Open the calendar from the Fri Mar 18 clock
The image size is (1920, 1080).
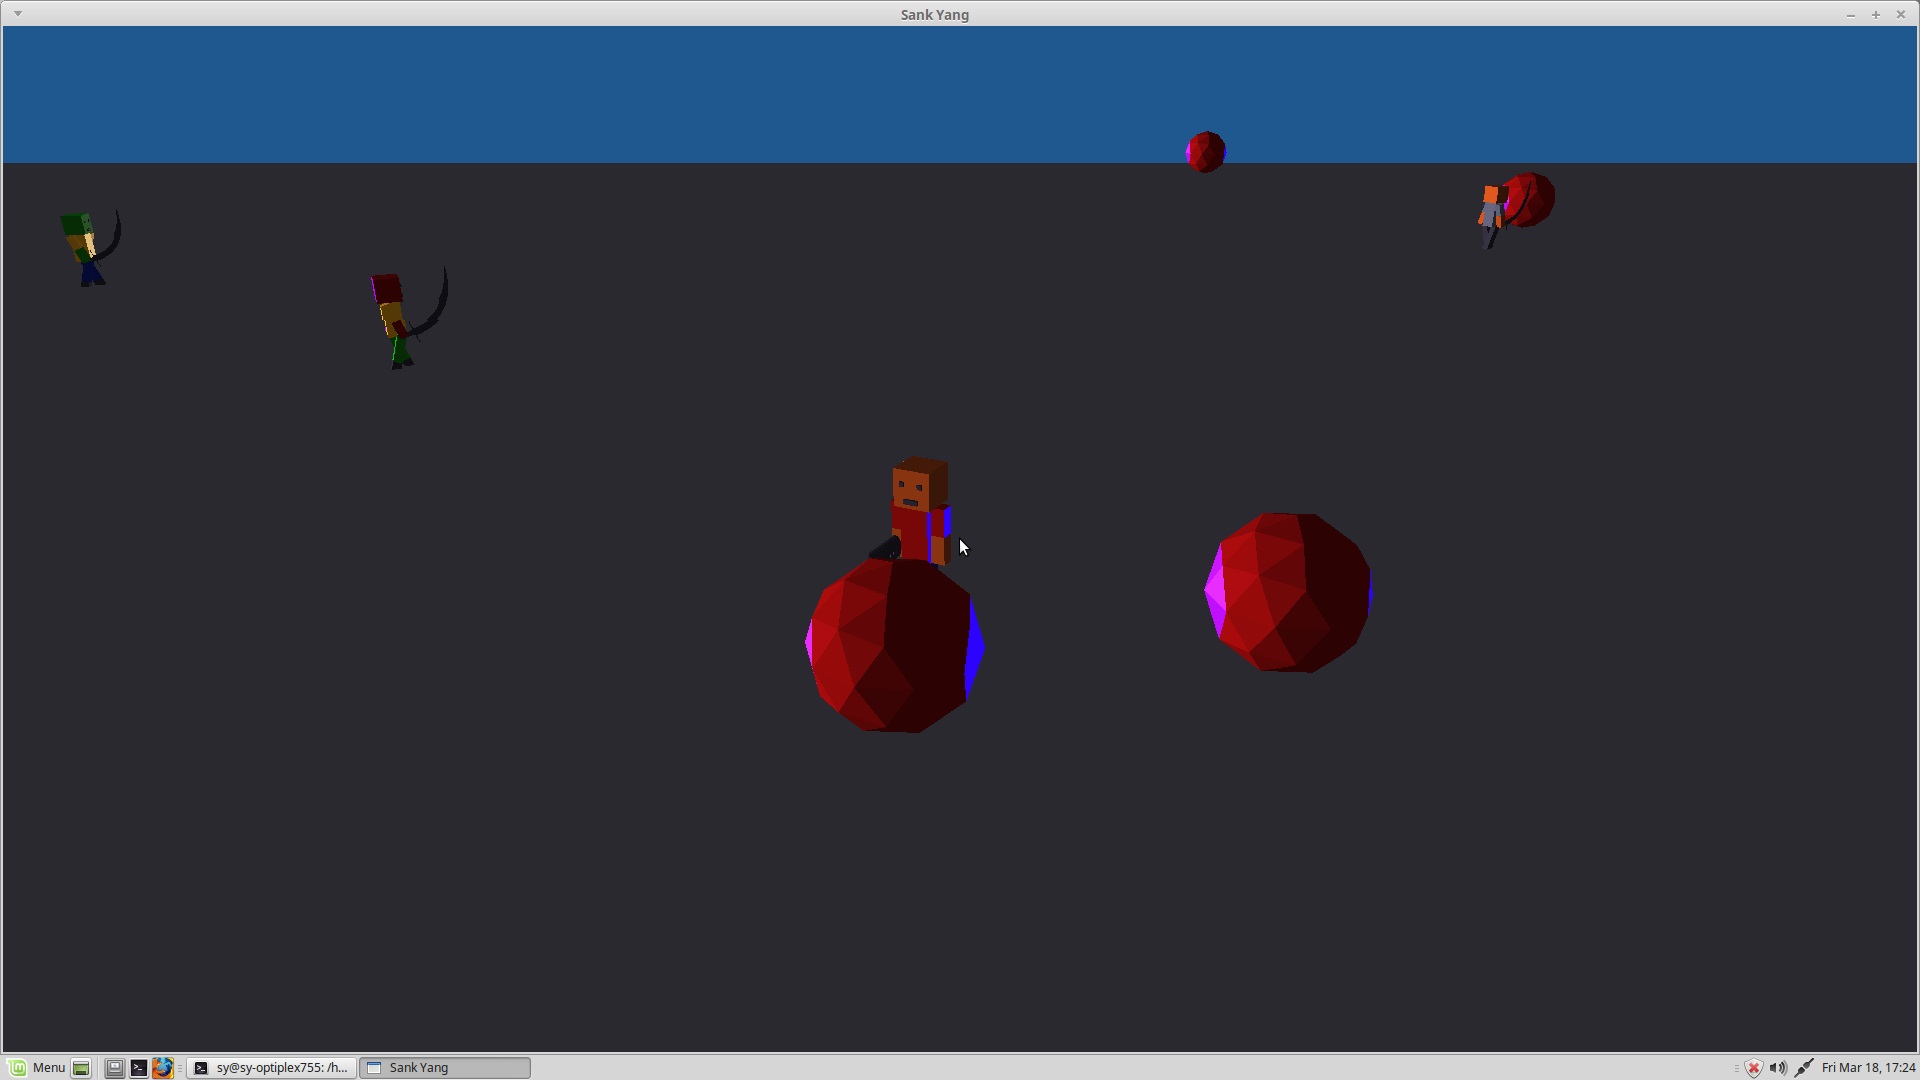pos(1868,1068)
